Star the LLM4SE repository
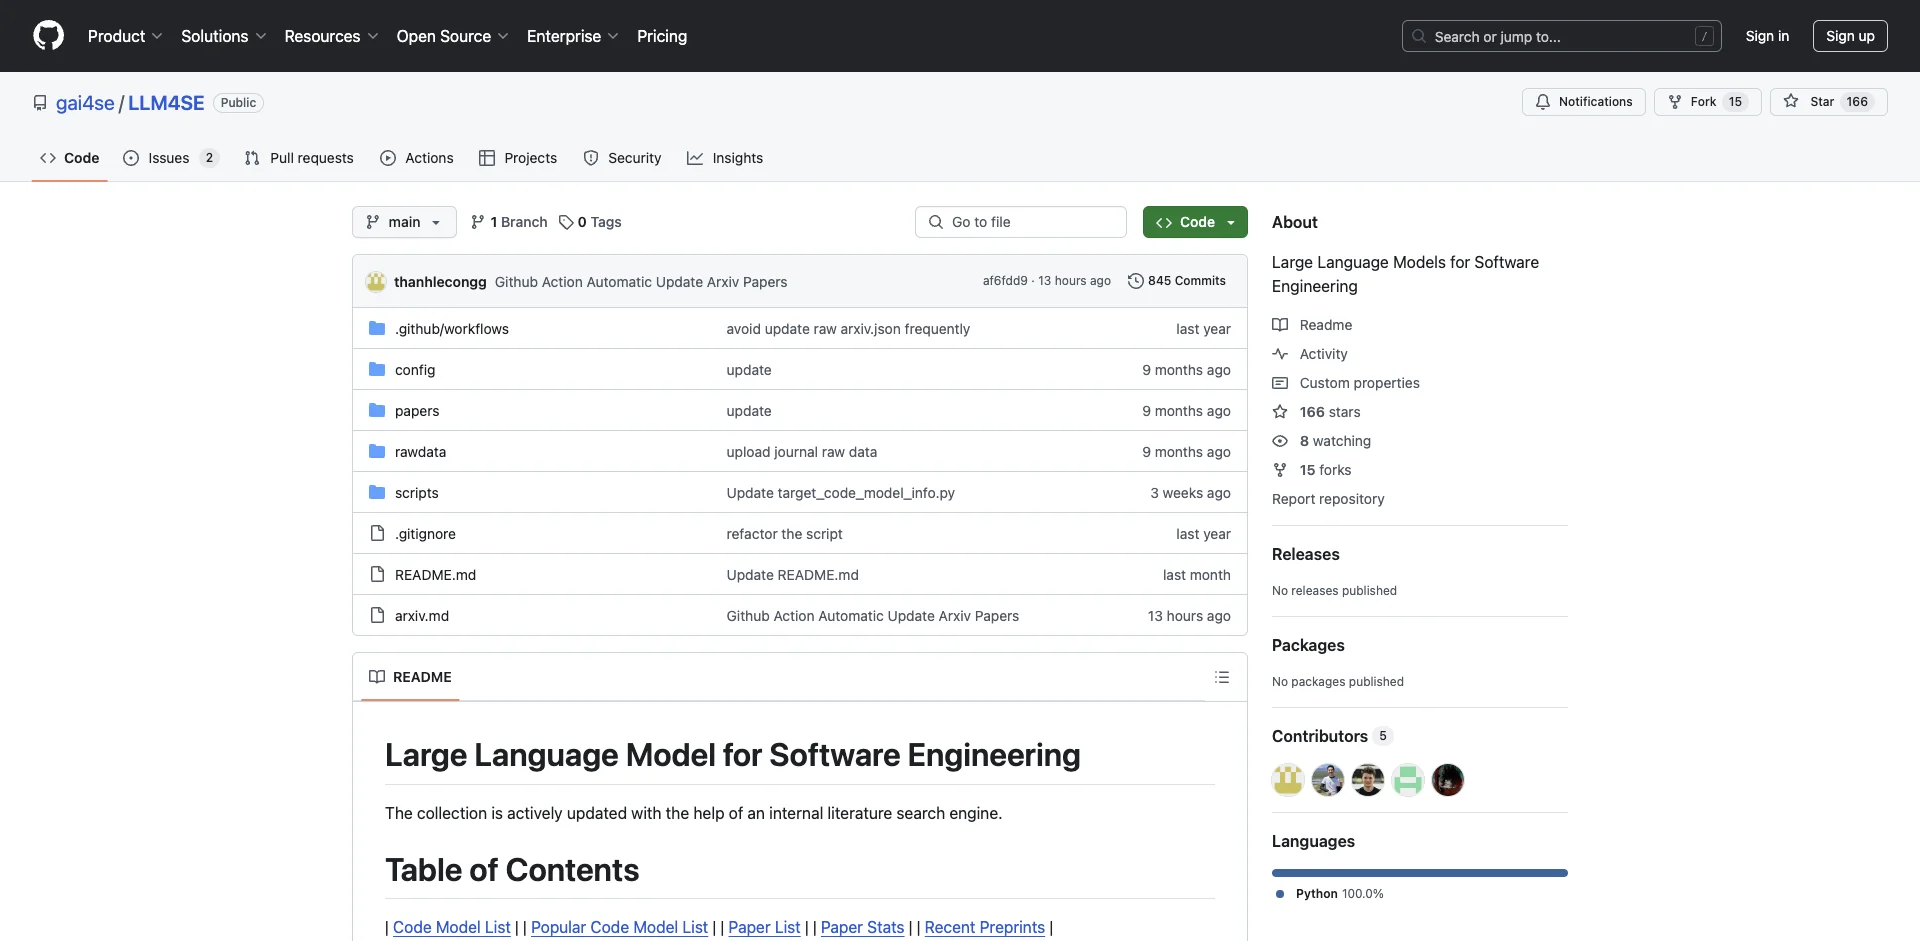 pos(1828,102)
